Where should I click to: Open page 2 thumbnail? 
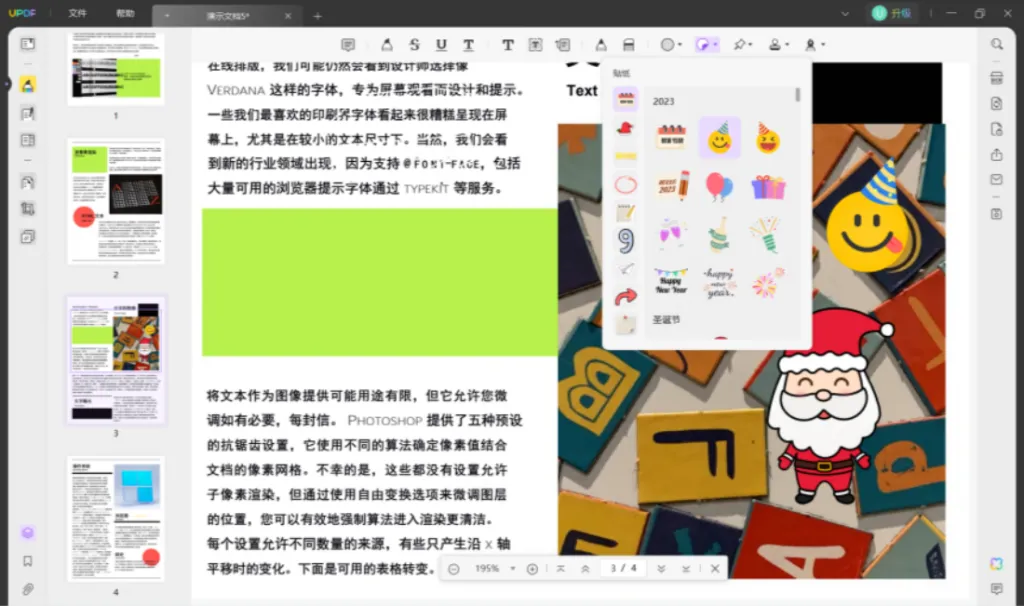point(116,201)
